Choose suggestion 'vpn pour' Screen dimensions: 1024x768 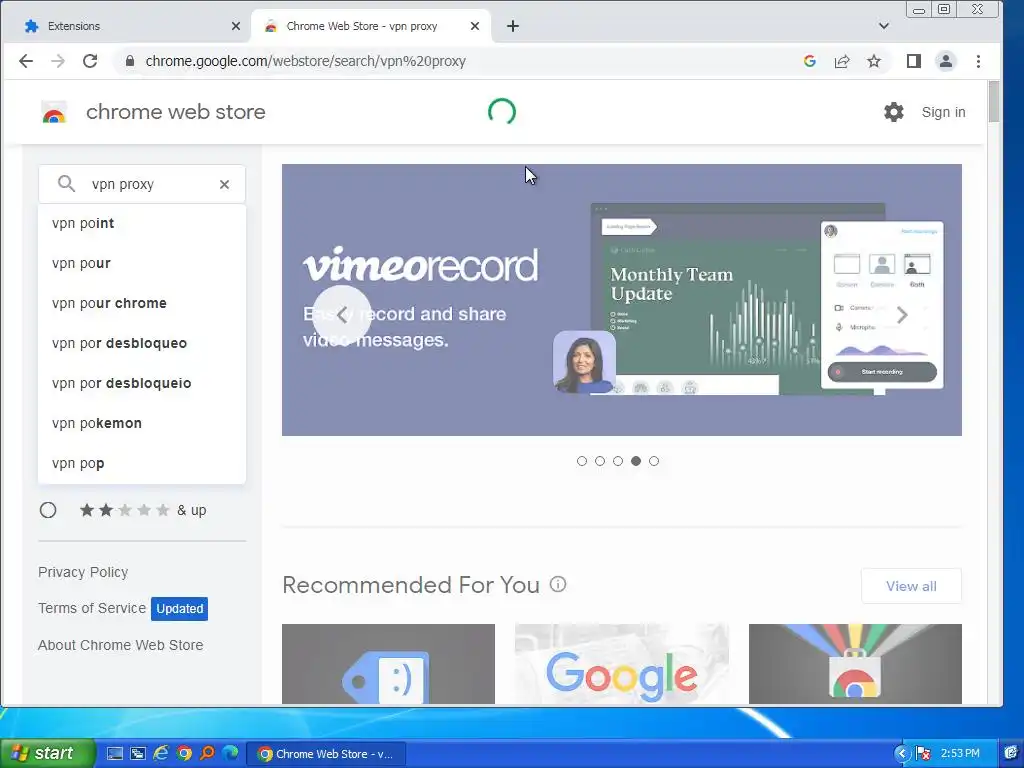[142, 263]
